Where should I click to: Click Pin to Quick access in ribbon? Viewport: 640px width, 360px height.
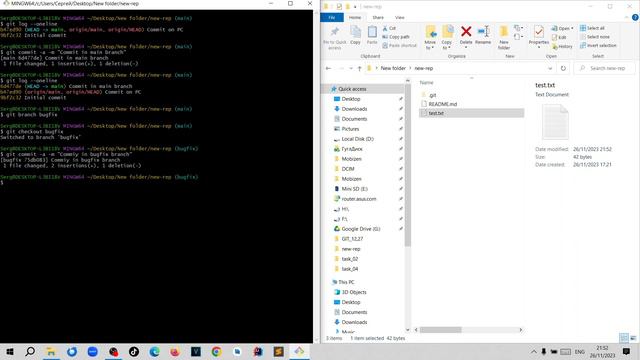pos(334,38)
